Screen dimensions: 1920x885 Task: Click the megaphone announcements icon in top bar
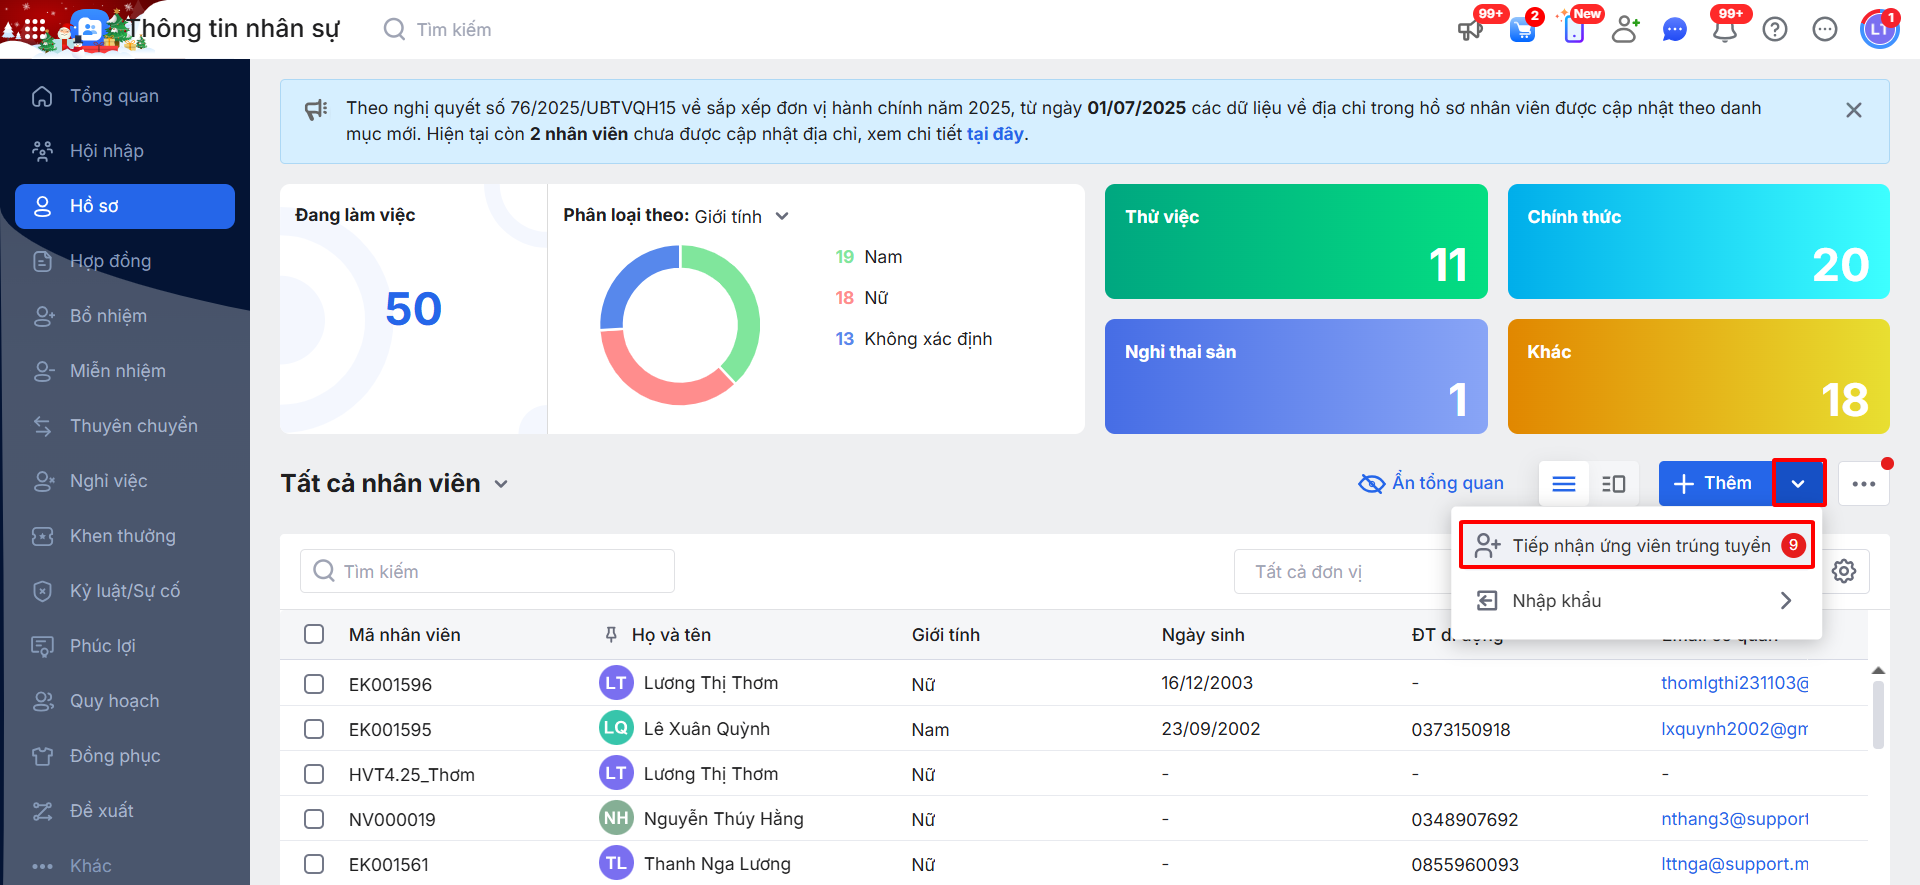pyautogui.click(x=1470, y=29)
